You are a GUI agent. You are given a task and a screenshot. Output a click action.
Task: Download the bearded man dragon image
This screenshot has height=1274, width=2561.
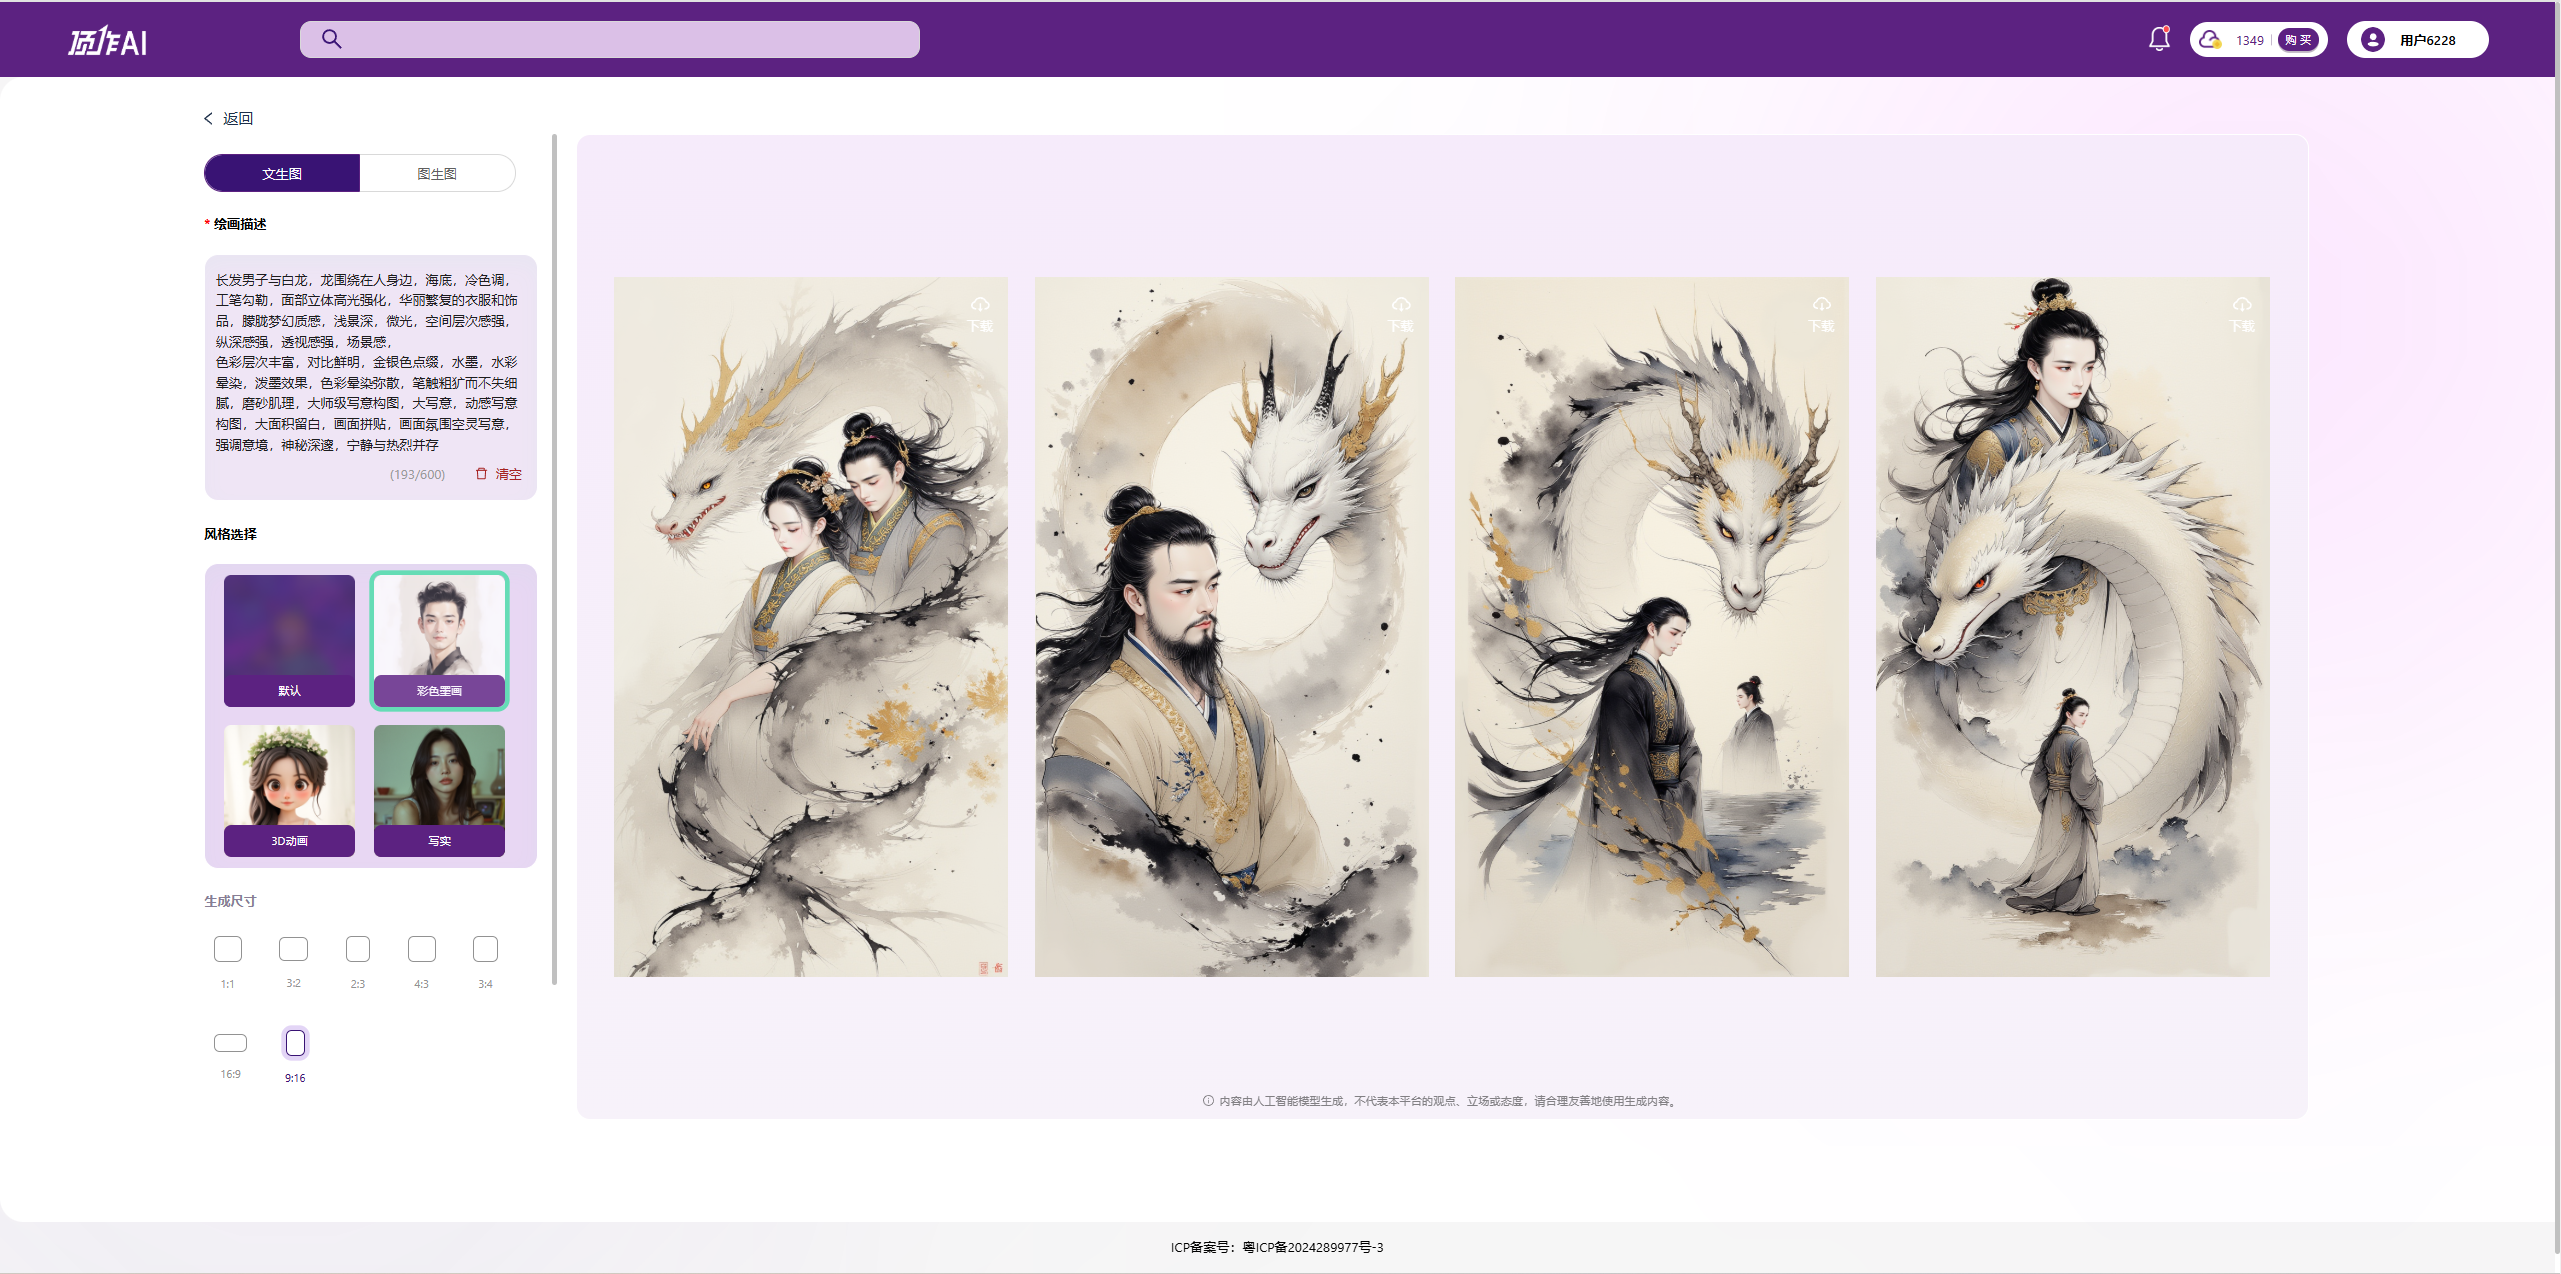(1401, 312)
